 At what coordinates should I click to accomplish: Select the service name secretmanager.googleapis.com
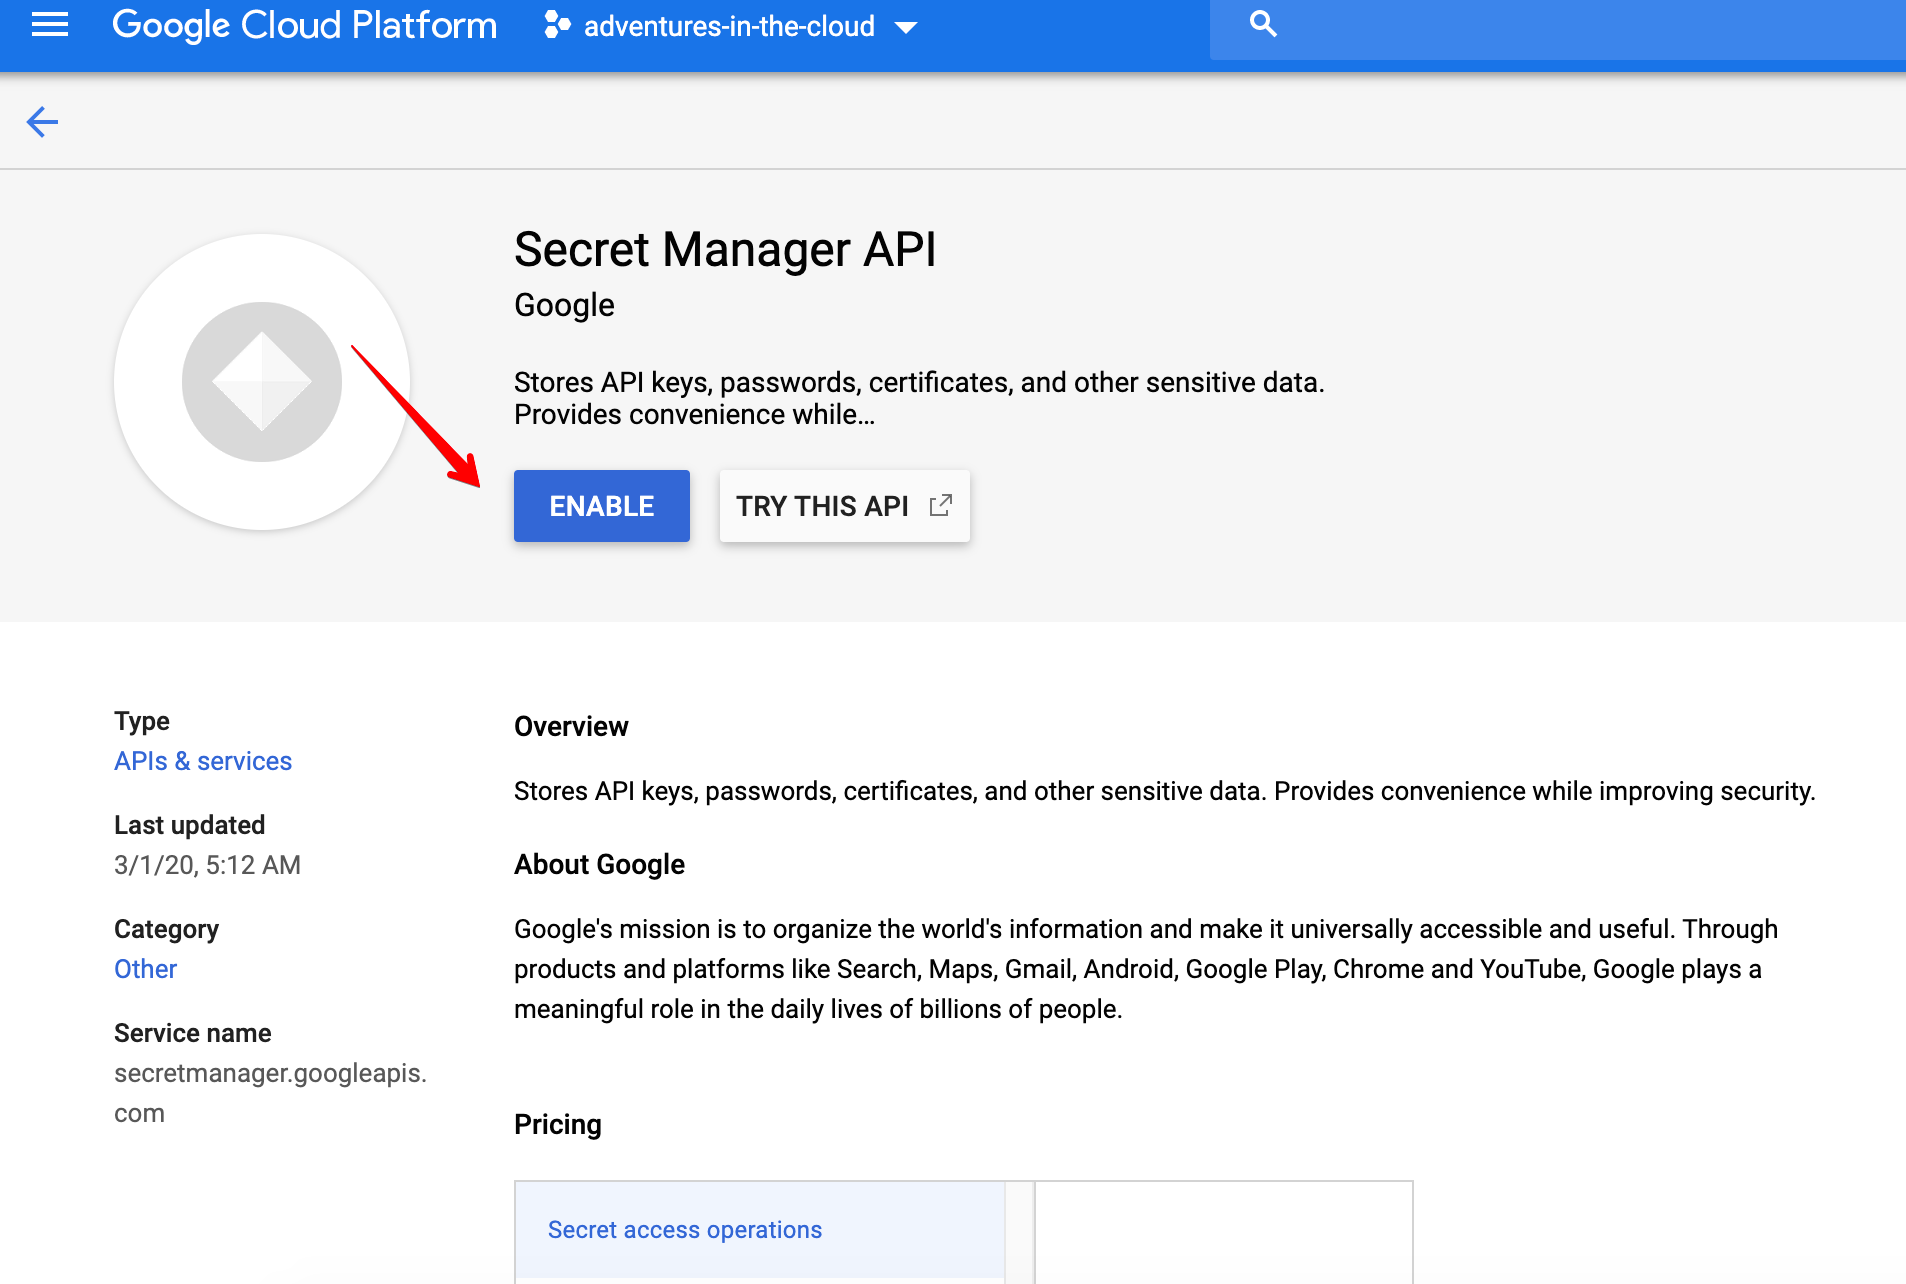[270, 1092]
